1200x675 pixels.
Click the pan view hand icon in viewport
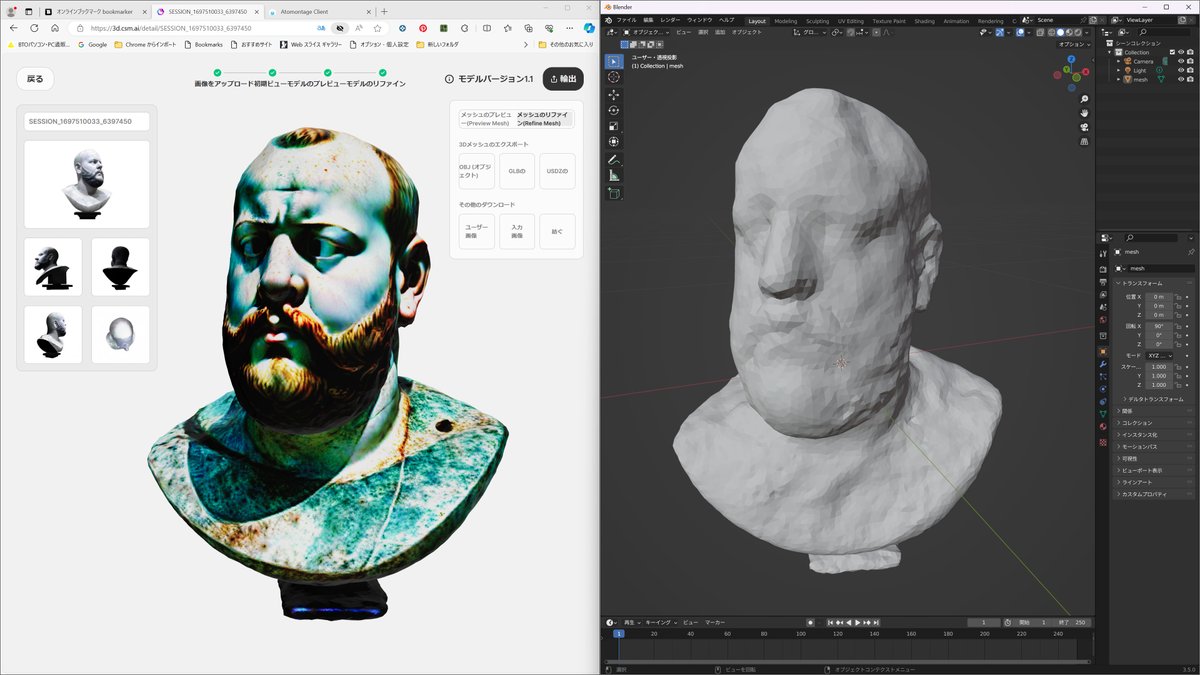pos(1085,113)
